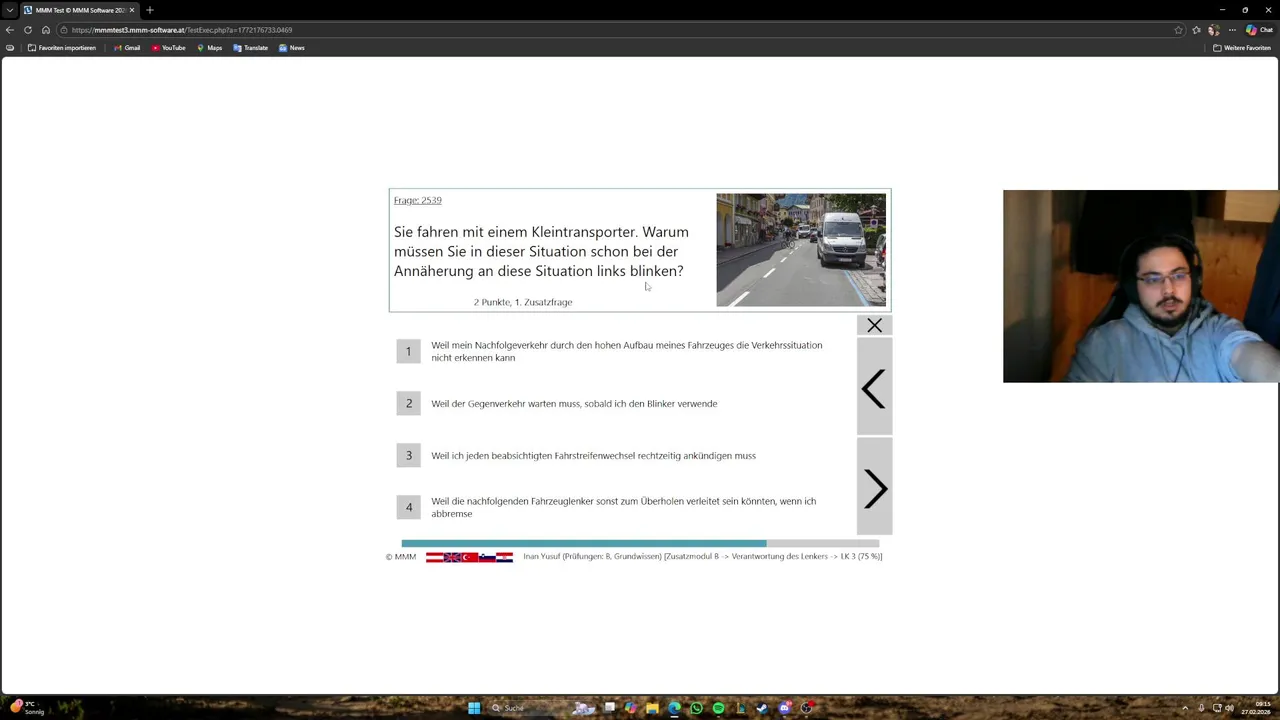Select answer number 4 box
The height and width of the screenshot is (720, 1280).
point(408,507)
